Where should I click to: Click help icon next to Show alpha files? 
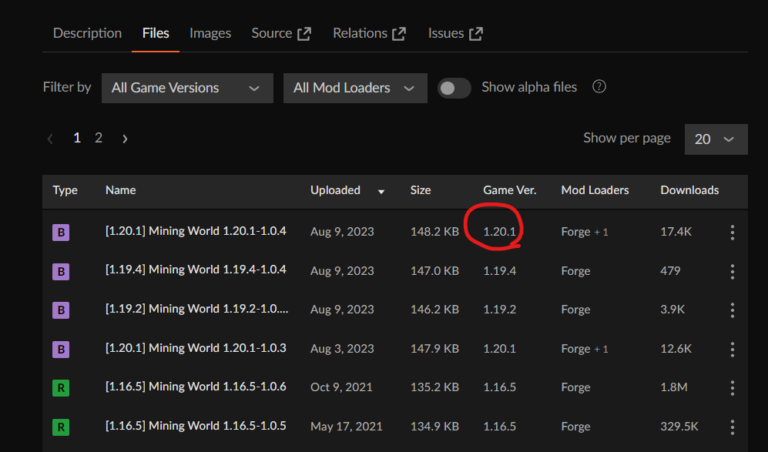pyautogui.click(x=599, y=87)
